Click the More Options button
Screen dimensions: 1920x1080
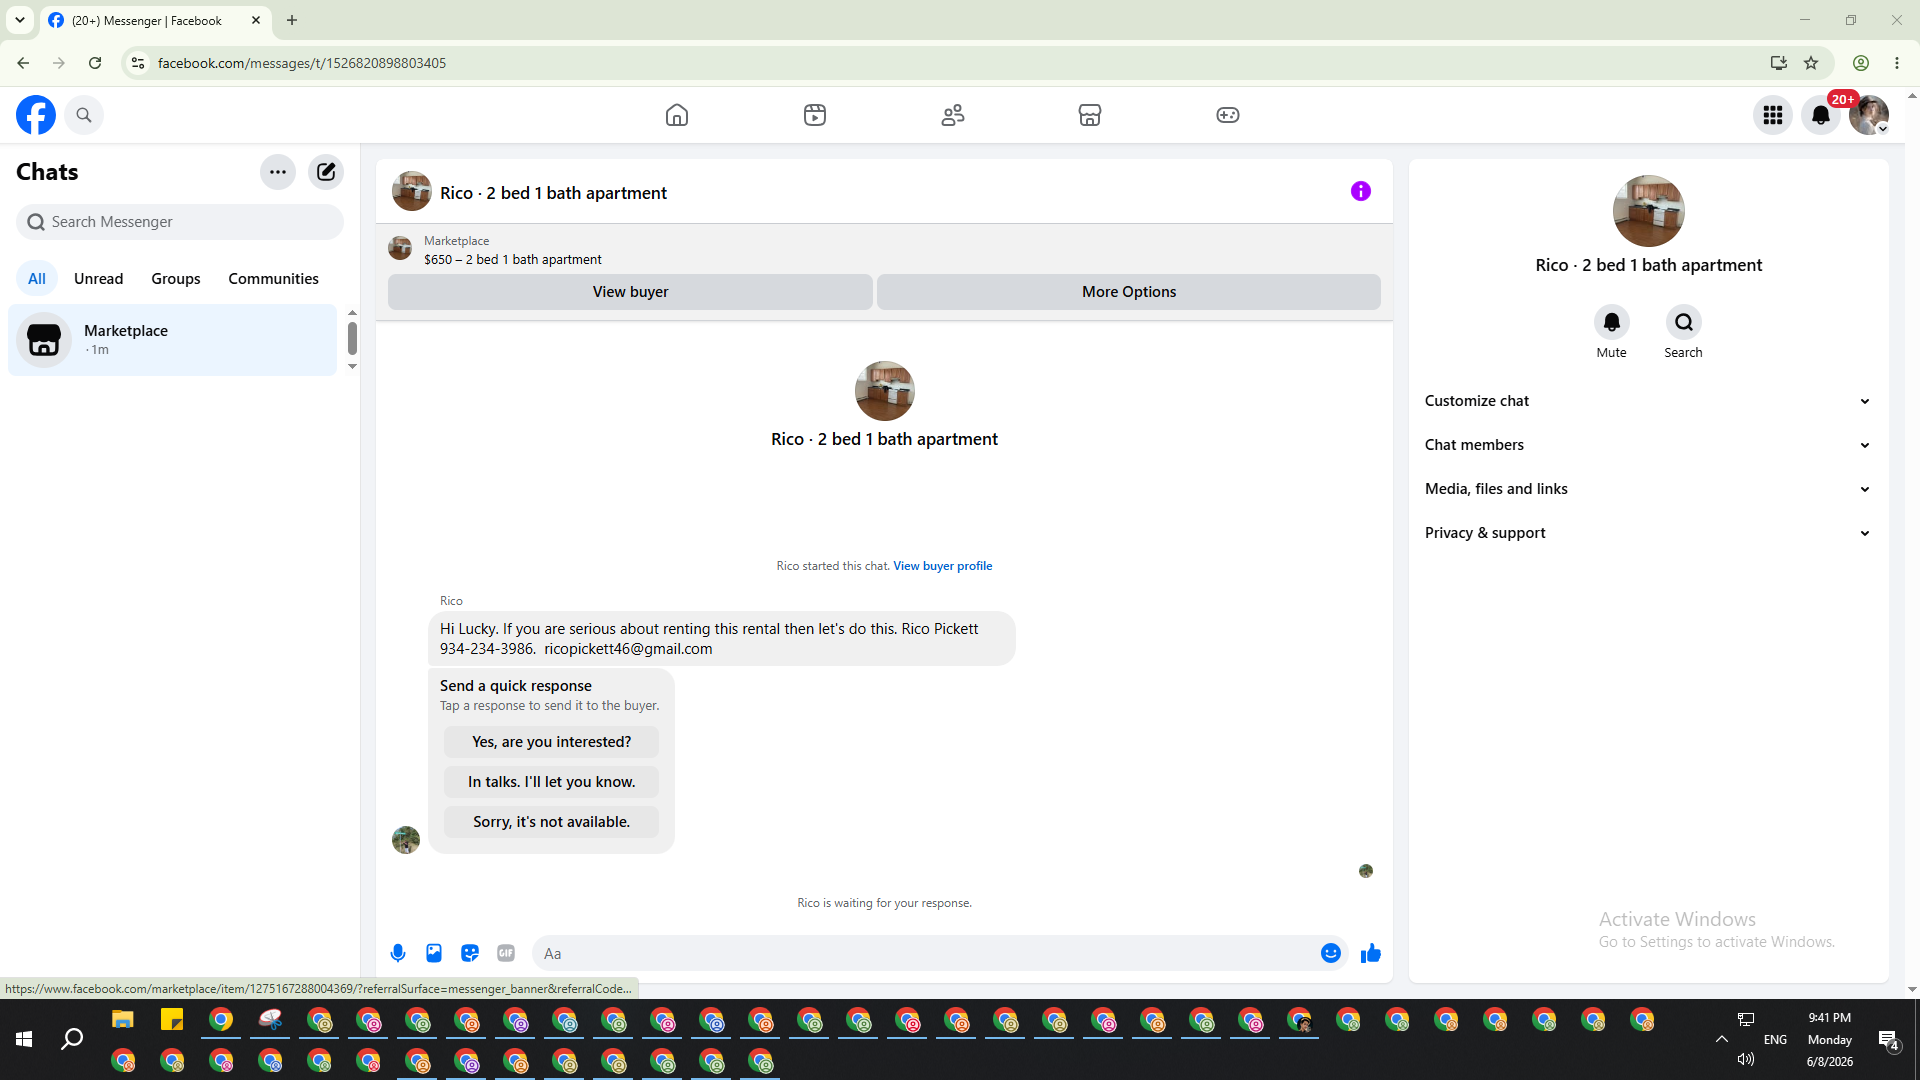click(1129, 292)
